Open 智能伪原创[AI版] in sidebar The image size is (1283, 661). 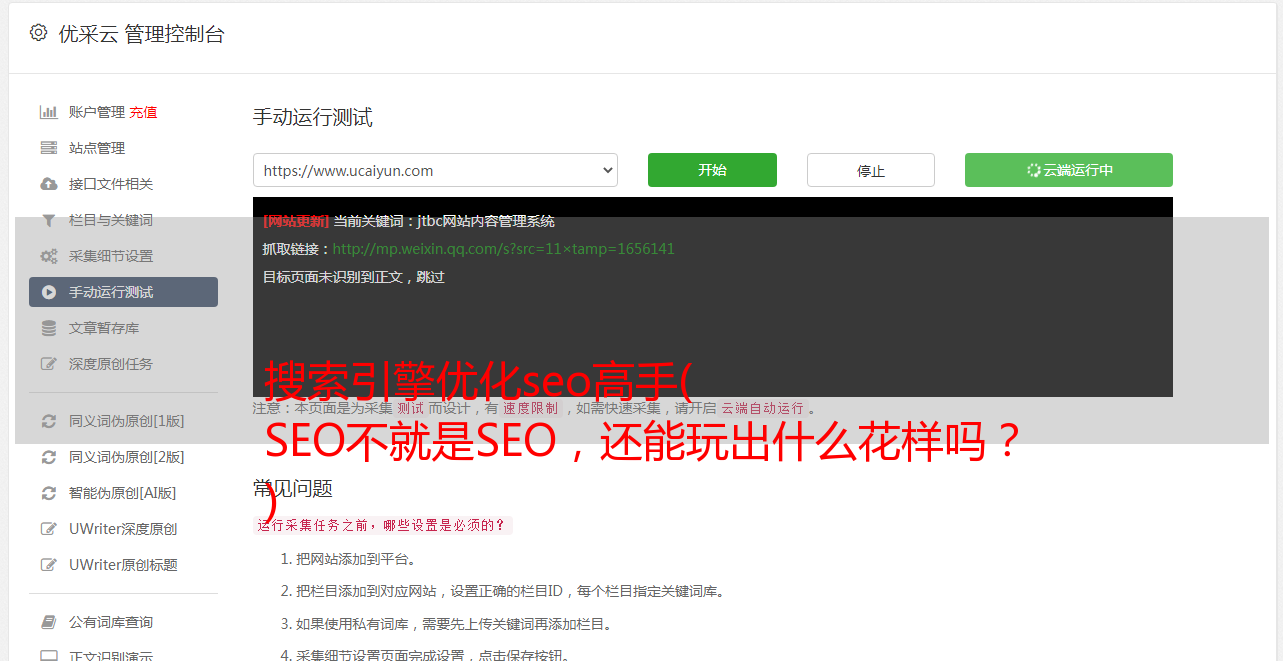click(123, 493)
